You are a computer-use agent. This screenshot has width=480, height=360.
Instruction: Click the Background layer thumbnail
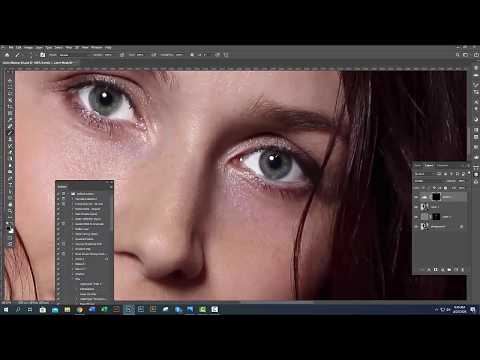point(425,227)
